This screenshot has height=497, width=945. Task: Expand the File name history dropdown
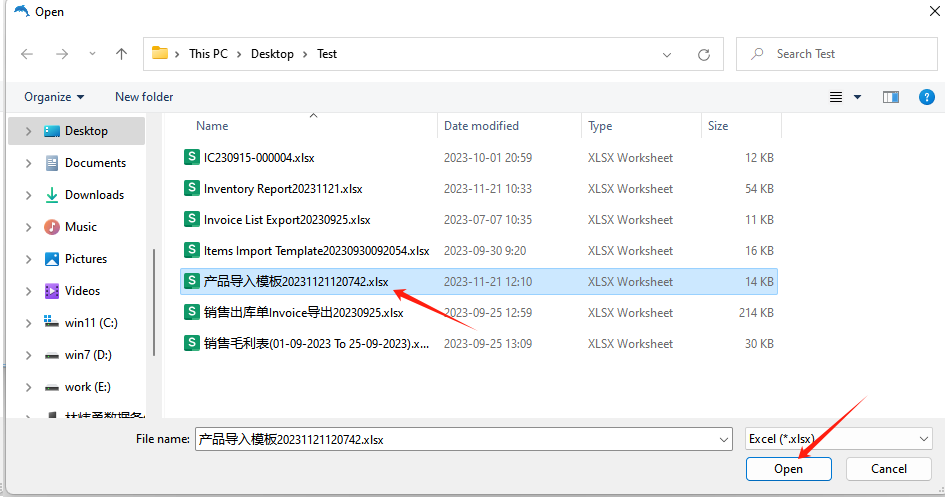coord(724,439)
